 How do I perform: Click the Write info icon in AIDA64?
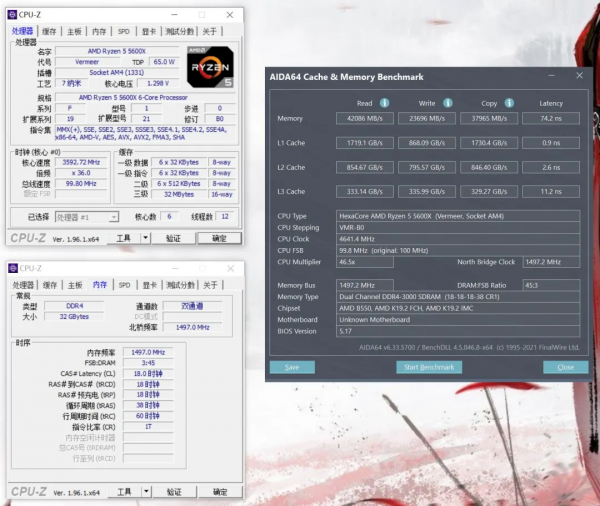click(448, 102)
